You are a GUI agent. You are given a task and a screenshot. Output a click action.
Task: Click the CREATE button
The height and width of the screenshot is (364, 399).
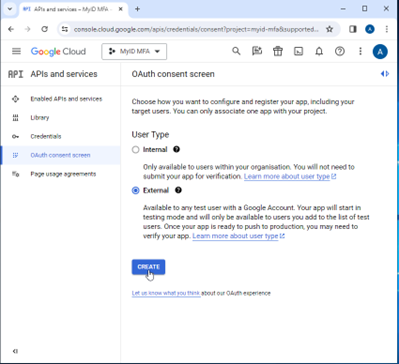pyautogui.click(x=148, y=267)
